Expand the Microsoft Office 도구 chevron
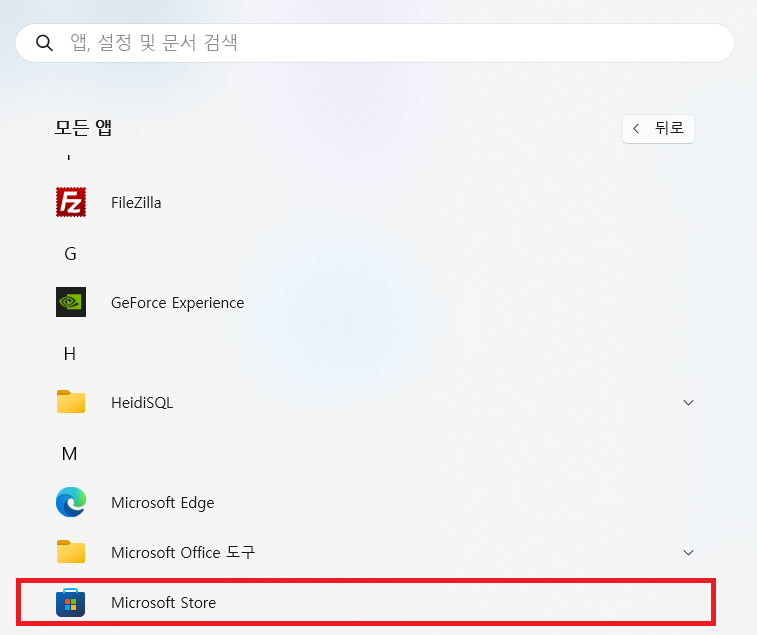757x635 pixels. [688, 552]
